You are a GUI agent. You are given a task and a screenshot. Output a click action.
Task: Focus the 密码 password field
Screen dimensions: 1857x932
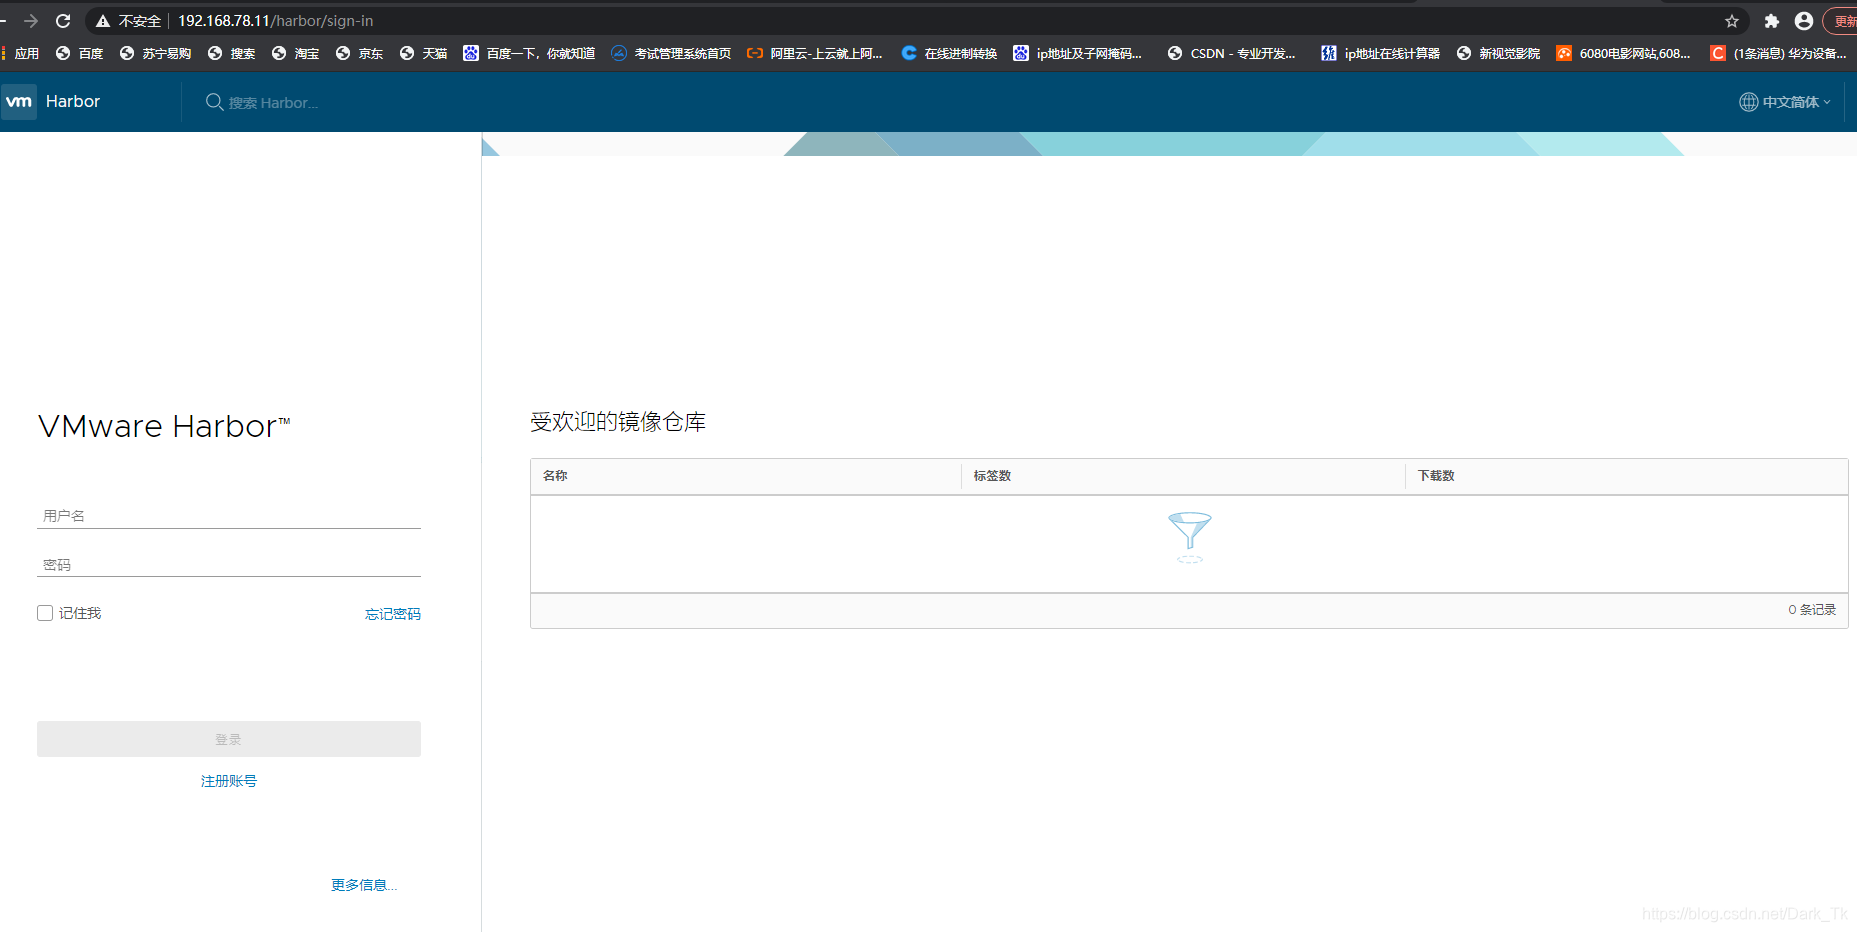[229, 565]
